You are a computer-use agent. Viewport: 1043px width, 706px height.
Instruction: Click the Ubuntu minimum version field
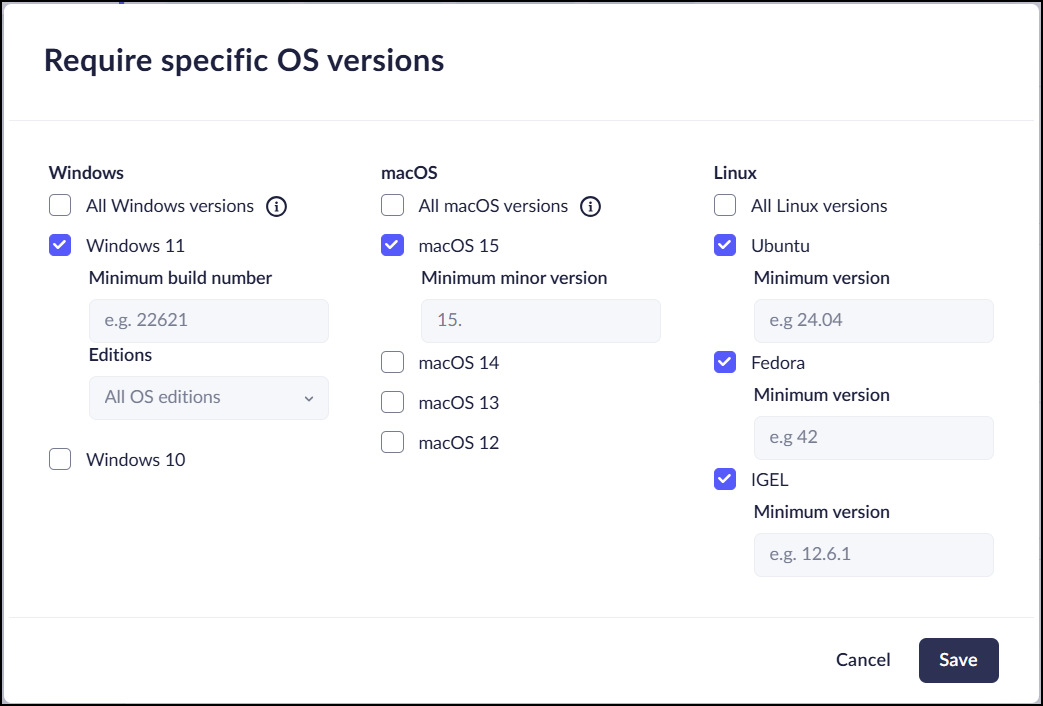[873, 321]
